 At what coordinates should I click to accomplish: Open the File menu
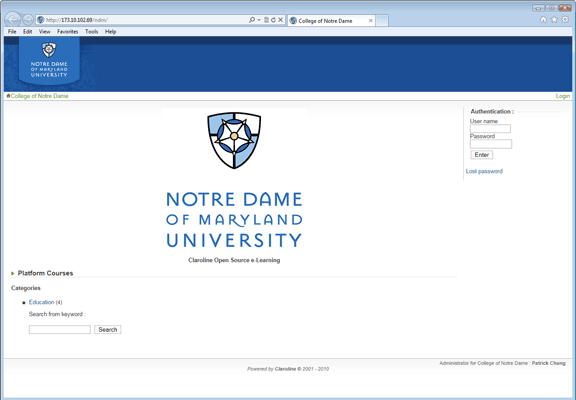tap(12, 32)
